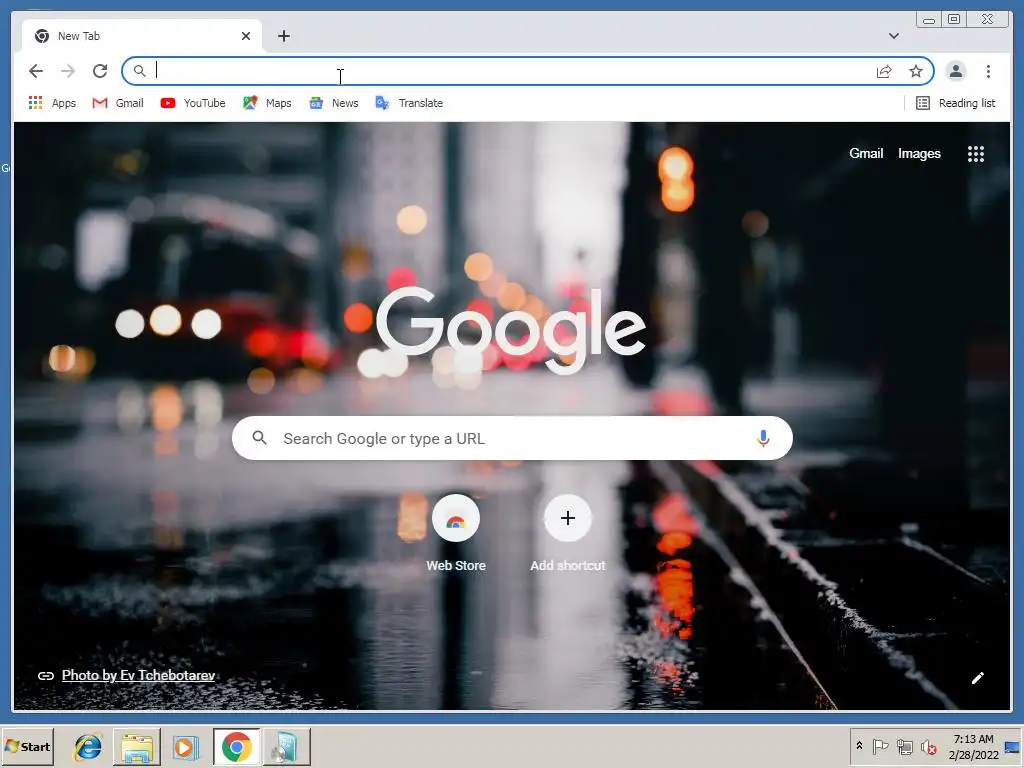
Task: Click the Add shortcut button
Action: point(568,533)
